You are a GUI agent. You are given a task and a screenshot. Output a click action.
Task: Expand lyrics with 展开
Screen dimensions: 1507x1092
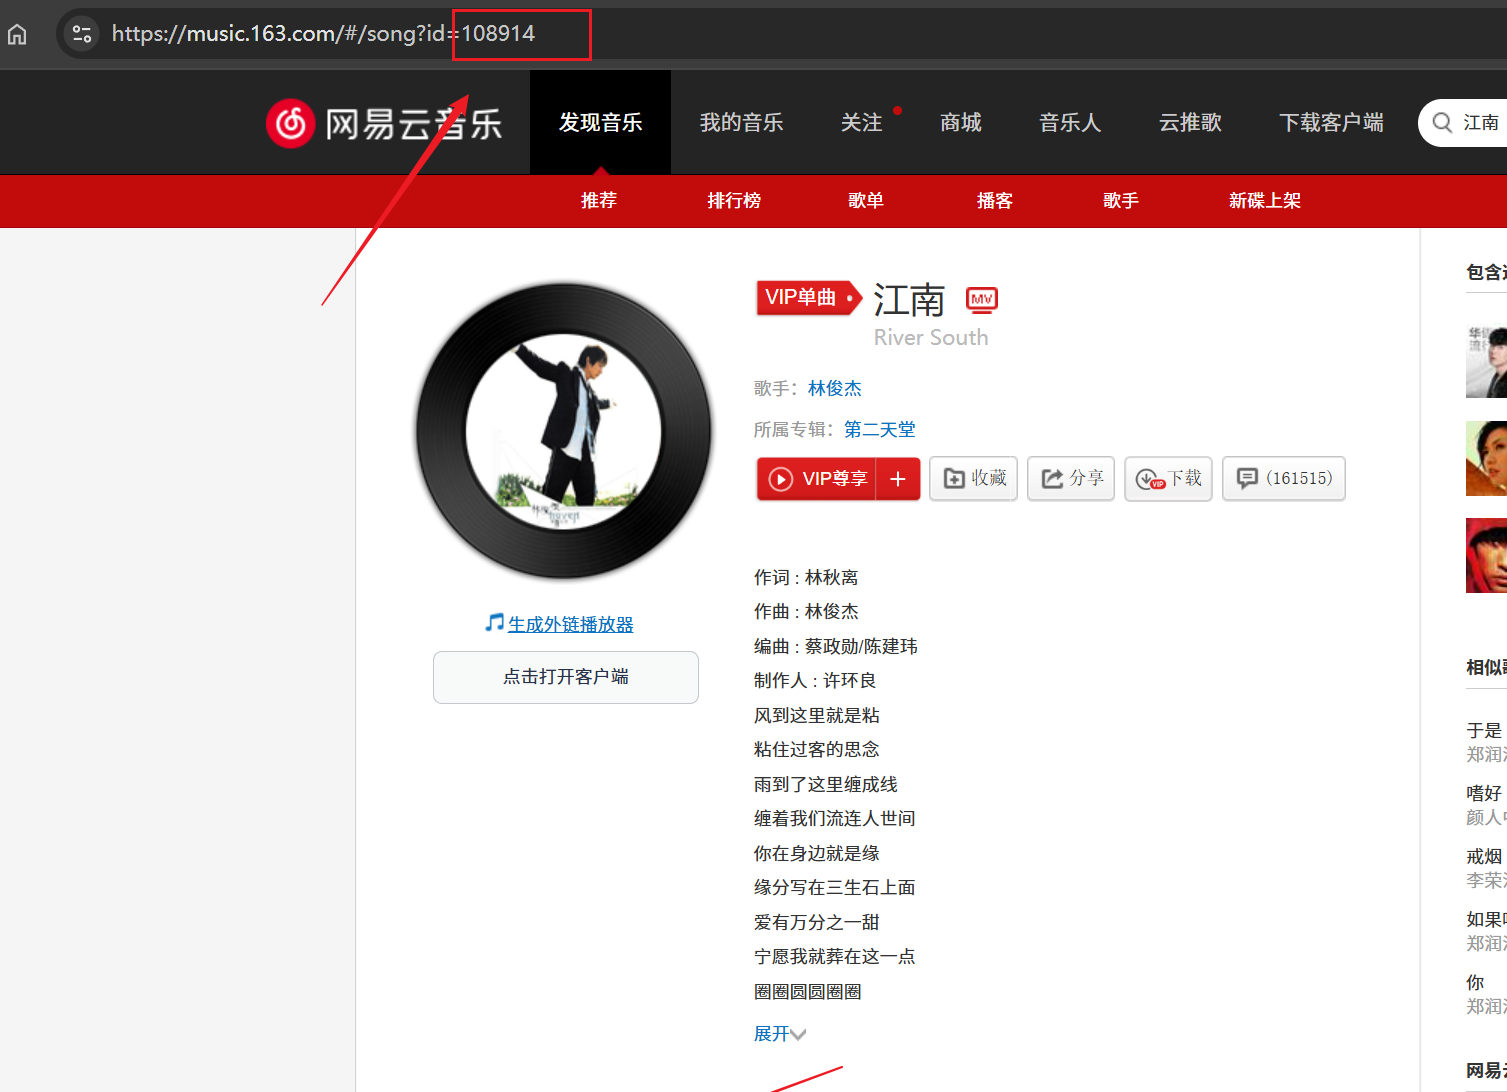click(x=780, y=1033)
